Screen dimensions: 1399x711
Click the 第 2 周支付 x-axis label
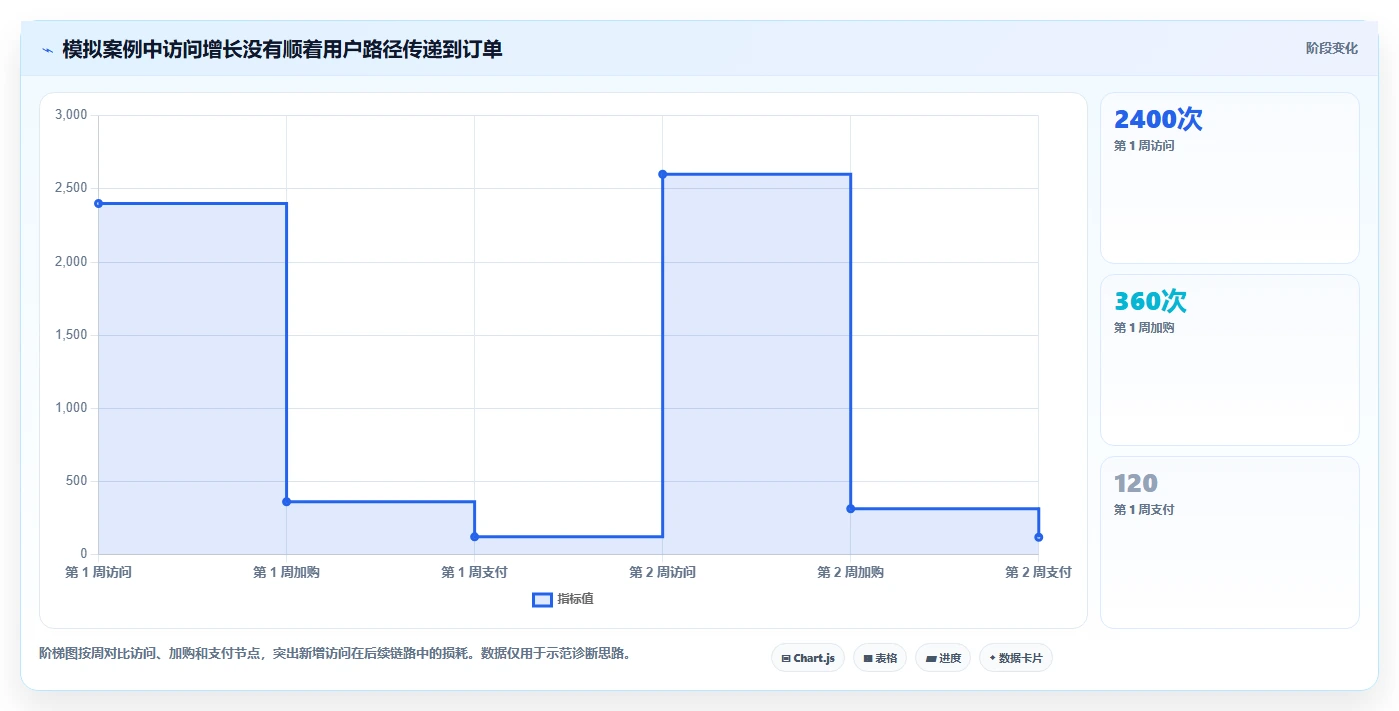1038,572
